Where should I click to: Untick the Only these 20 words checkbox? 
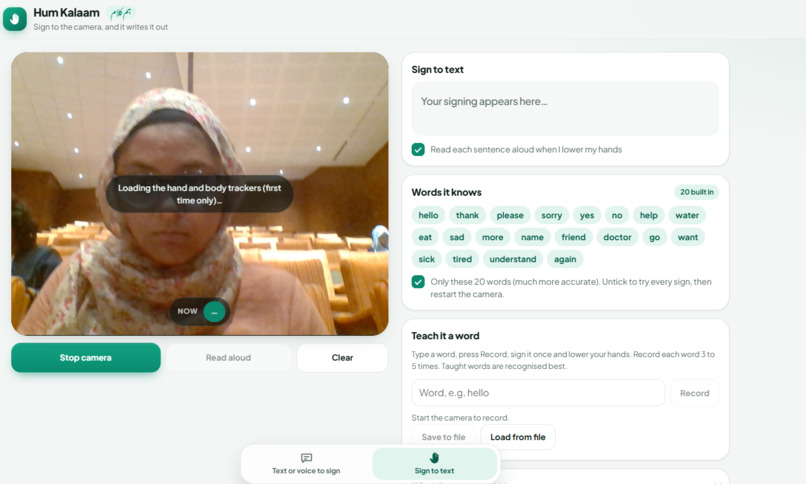point(418,282)
